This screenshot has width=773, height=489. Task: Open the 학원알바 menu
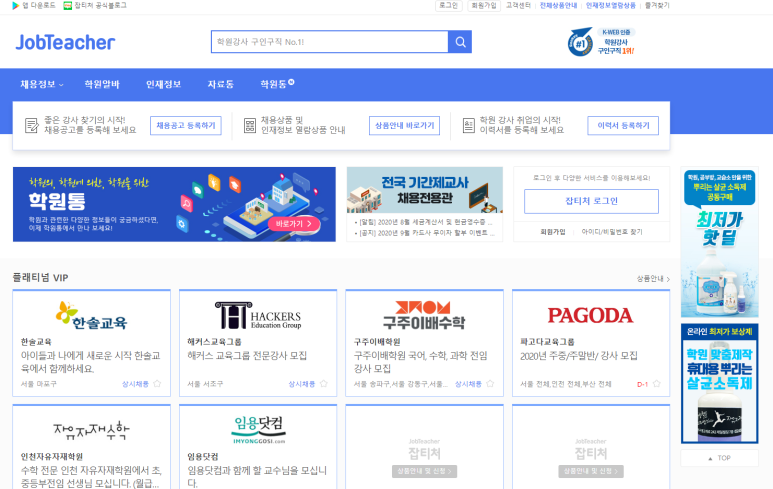[x=102, y=84]
